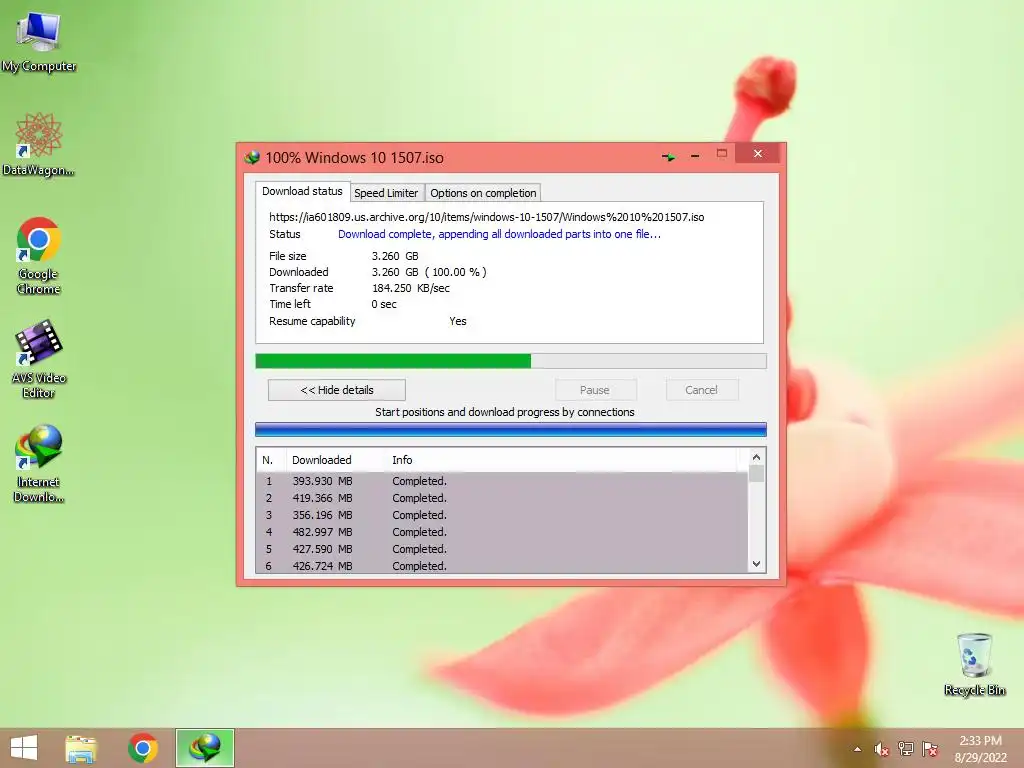Click the blue connections progress bar
The height and width of the screenshot is (768, 1024).
coord(511,429)
